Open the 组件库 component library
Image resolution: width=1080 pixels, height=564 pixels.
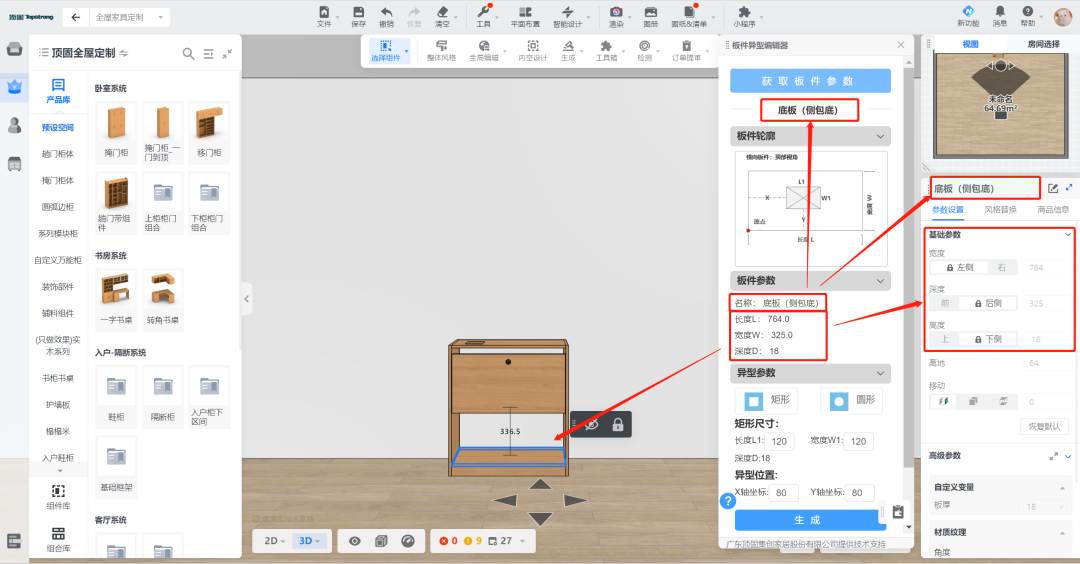[x=59, y=497]
